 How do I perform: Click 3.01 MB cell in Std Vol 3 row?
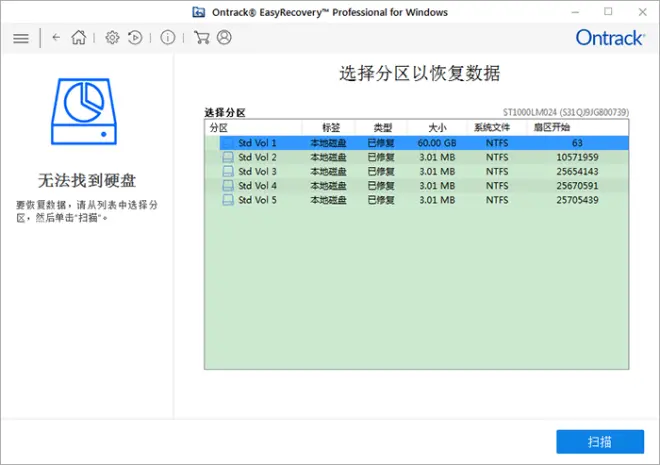tap(437, 172)
